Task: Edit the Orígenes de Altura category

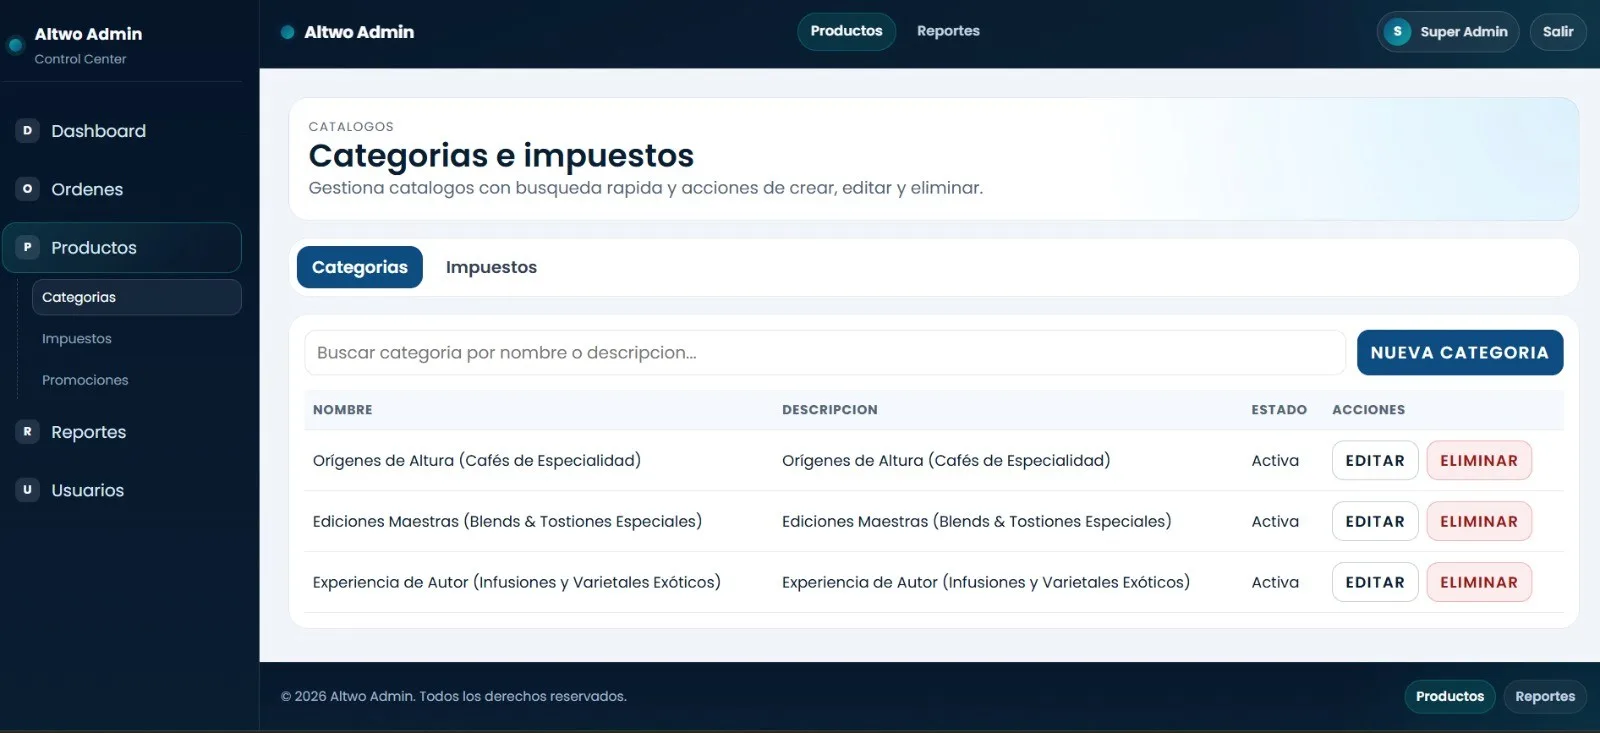Action: [1375, 461]
